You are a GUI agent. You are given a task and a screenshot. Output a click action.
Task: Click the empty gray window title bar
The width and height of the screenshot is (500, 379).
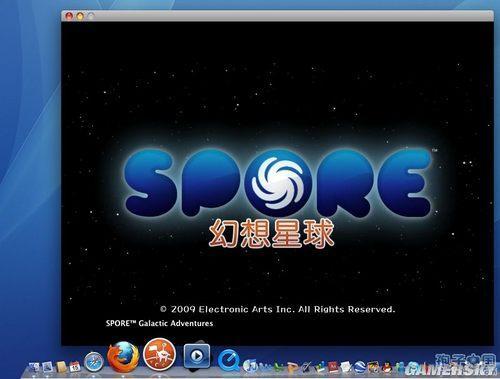[x=293, y=16]
